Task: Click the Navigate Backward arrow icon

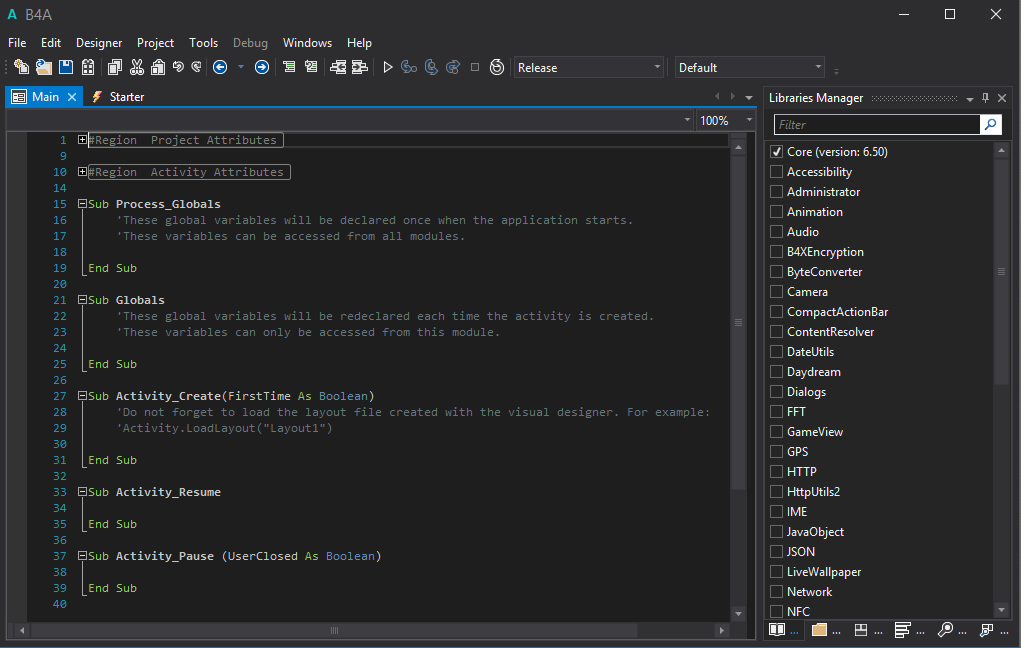Action: pos(219,67)
